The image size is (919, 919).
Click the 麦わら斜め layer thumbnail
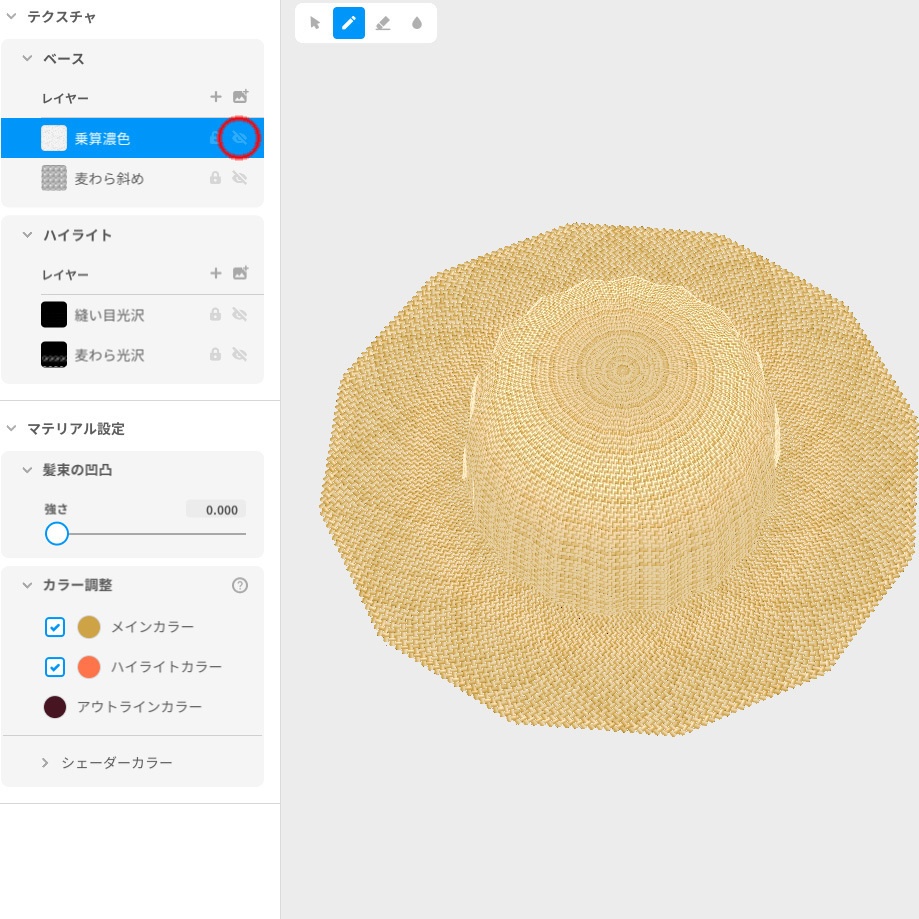pos(54,178)
